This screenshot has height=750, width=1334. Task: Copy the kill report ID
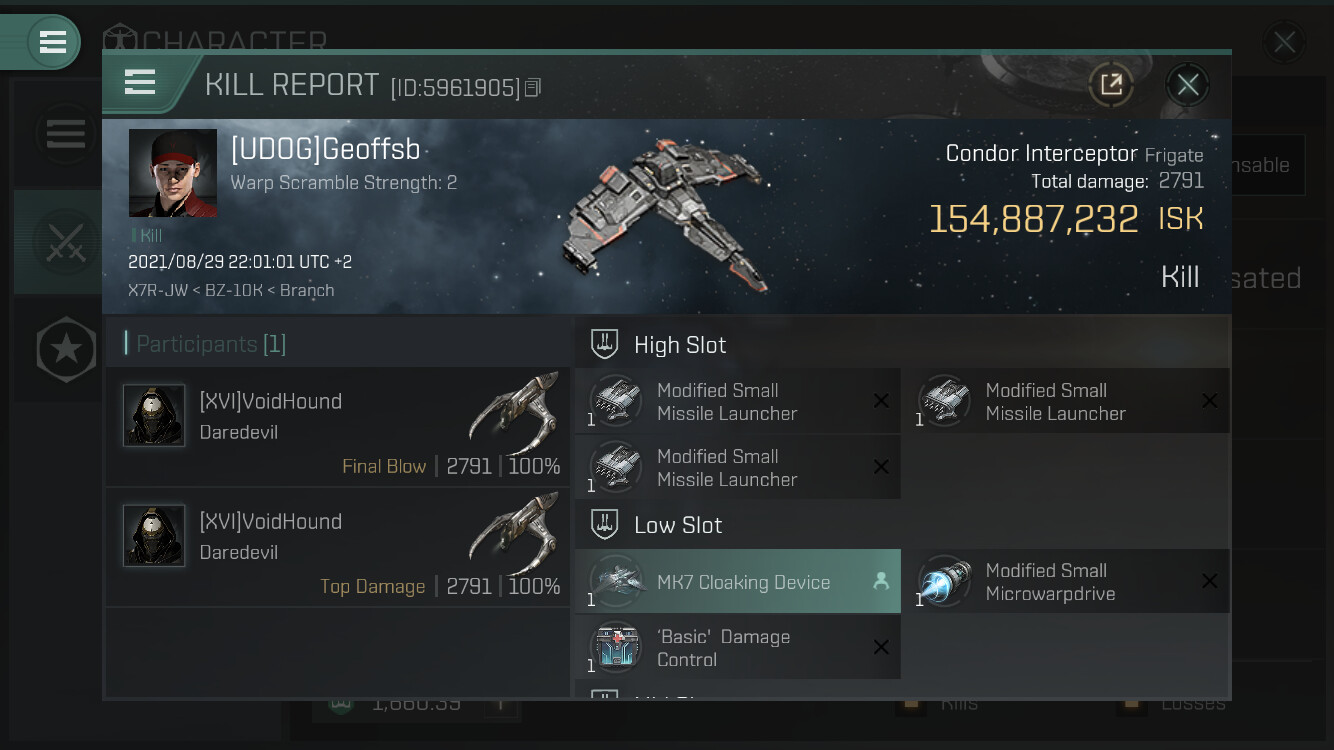point(533,88)
